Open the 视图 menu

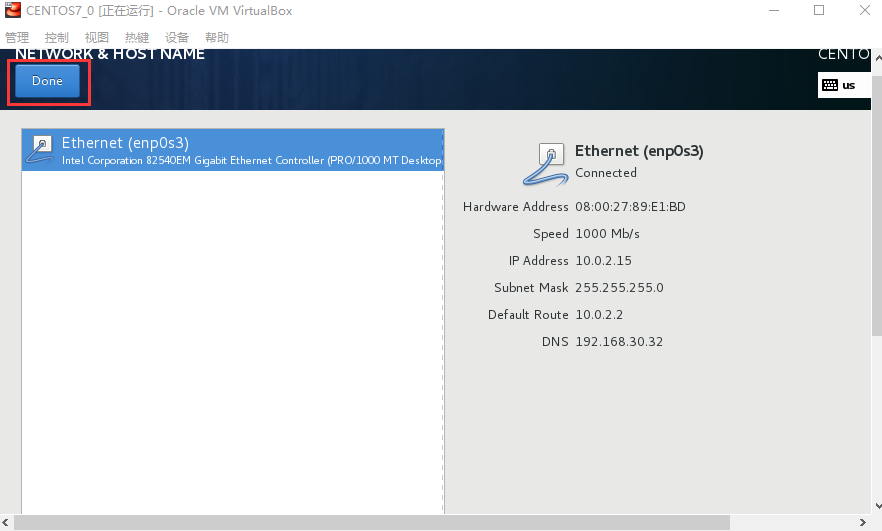point(97,38)
